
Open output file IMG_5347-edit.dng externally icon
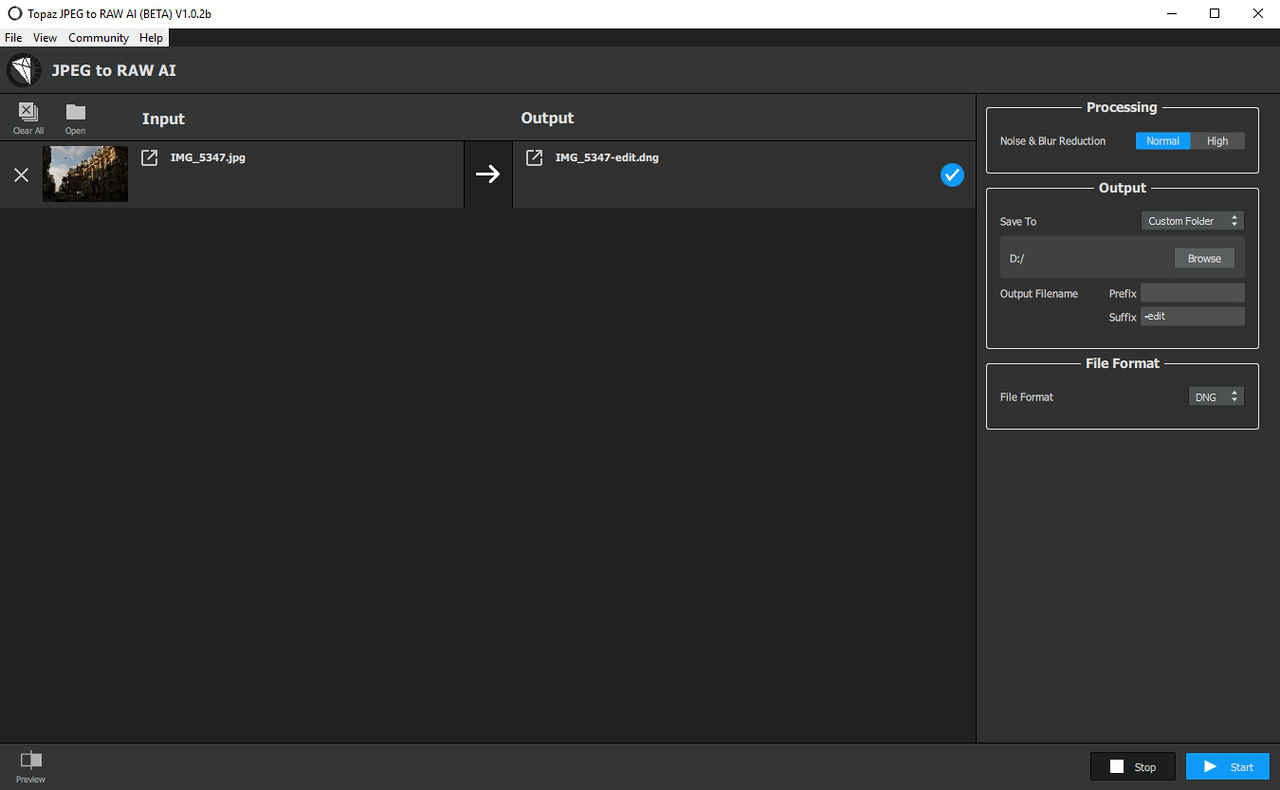pos(534,158)
